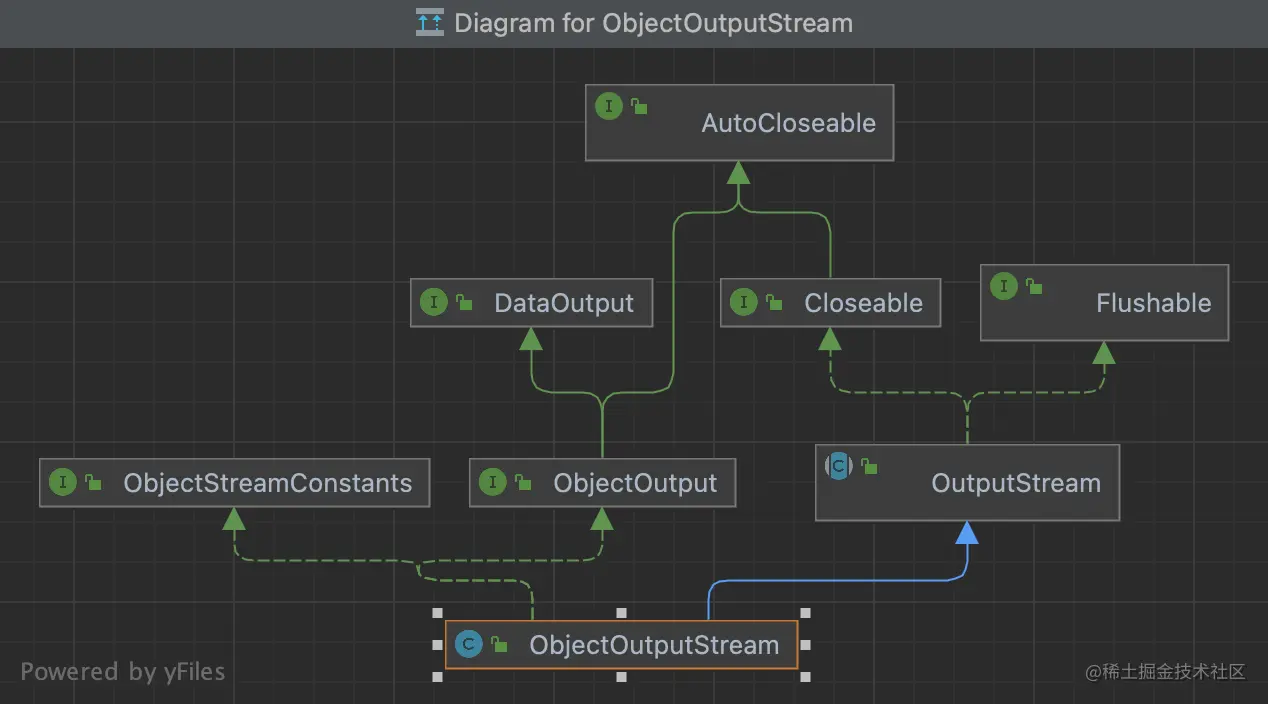Select the ObjectStreamConstants node

click(234, 483)
